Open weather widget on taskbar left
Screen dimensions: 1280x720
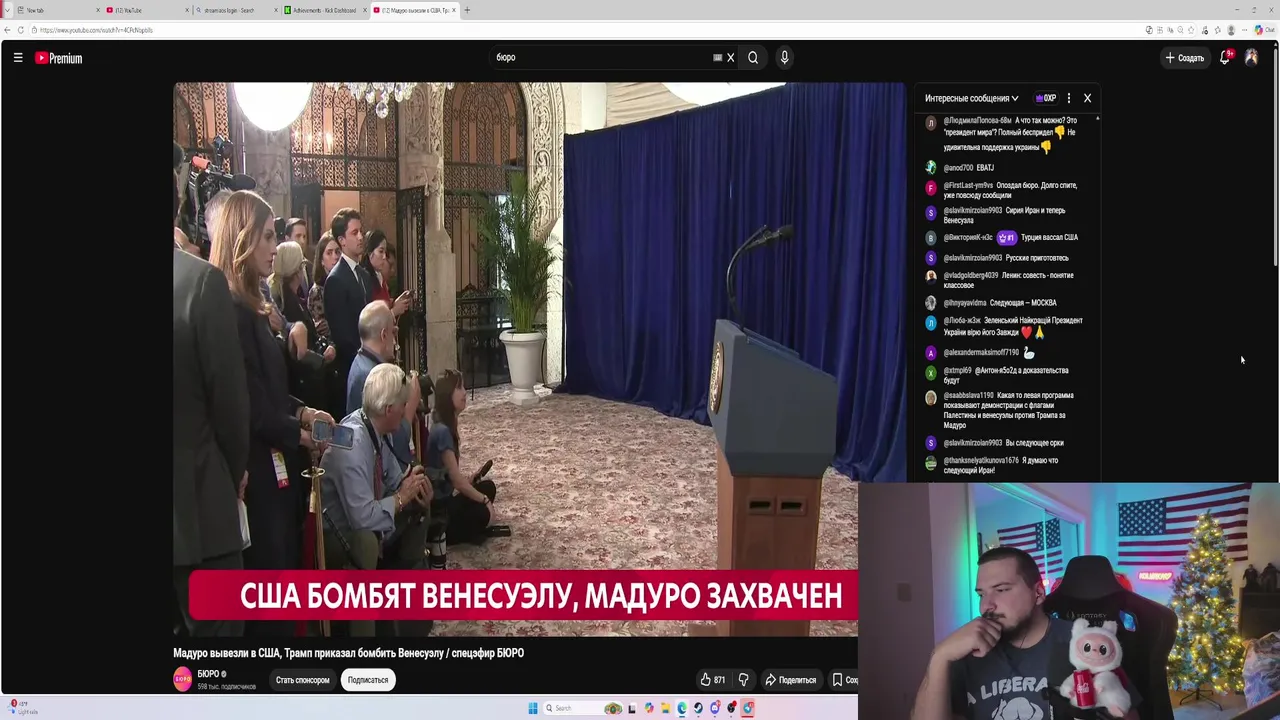(23, 708)
